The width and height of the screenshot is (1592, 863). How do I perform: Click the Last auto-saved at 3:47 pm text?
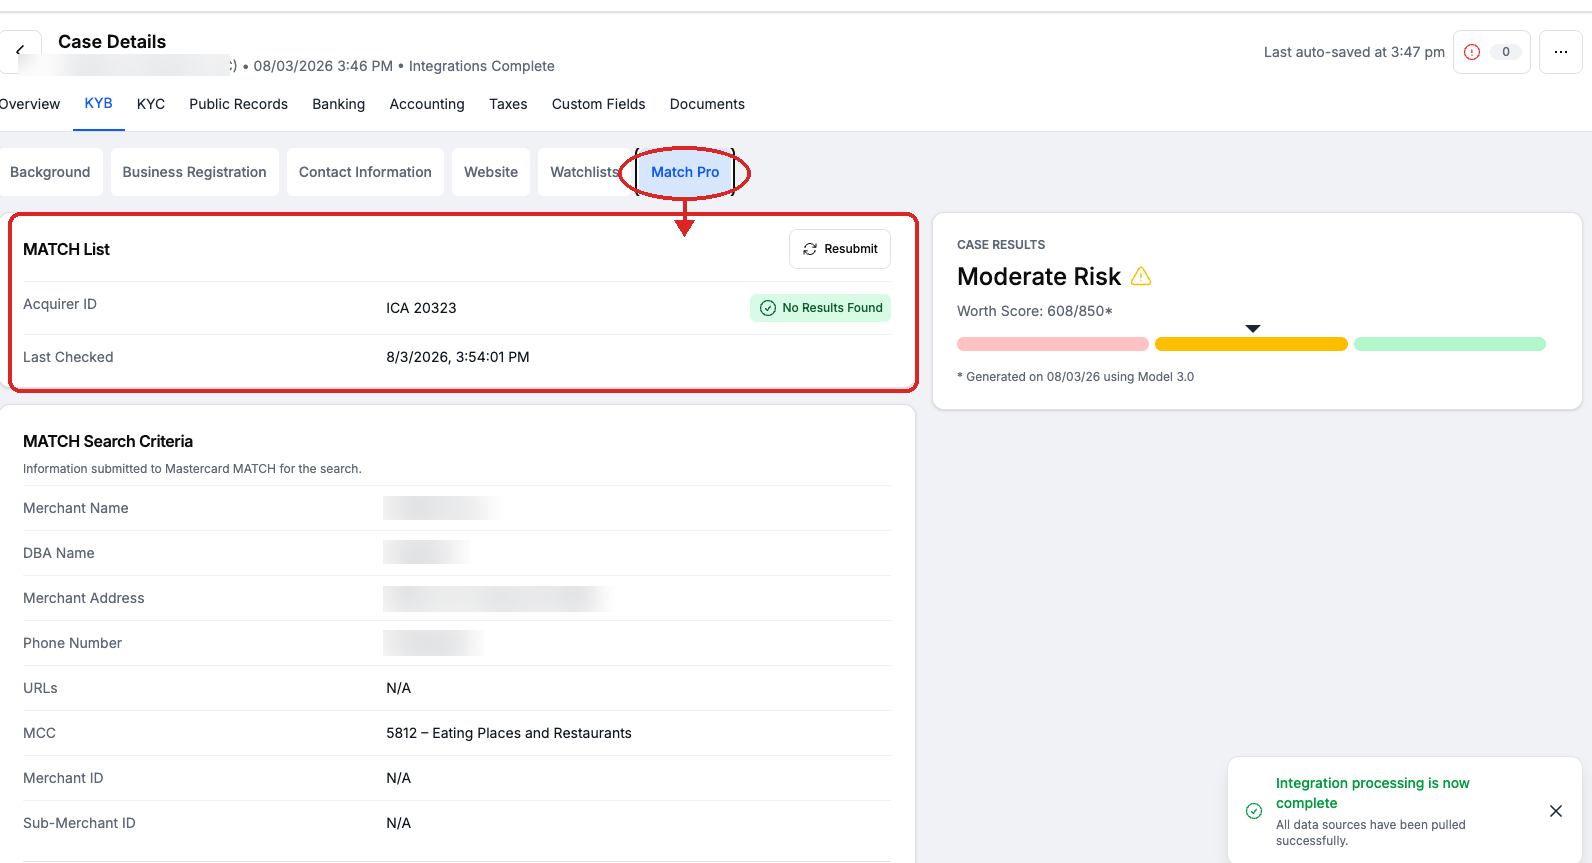[x=1354, y=52]
